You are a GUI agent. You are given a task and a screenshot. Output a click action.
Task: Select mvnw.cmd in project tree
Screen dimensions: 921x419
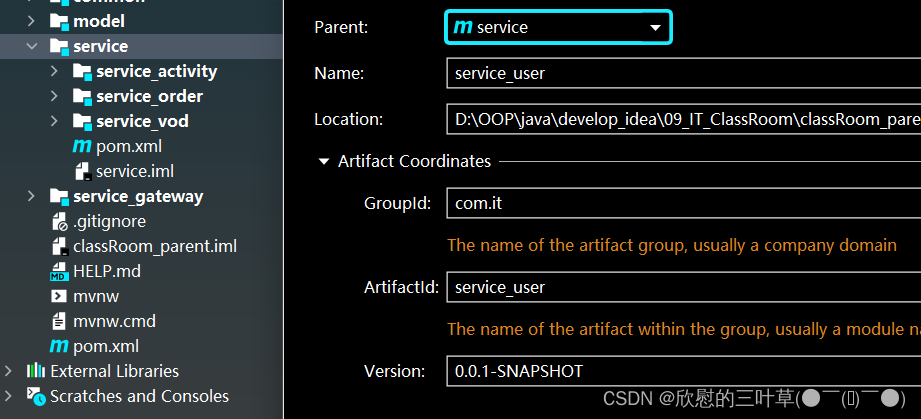[115, 321]
